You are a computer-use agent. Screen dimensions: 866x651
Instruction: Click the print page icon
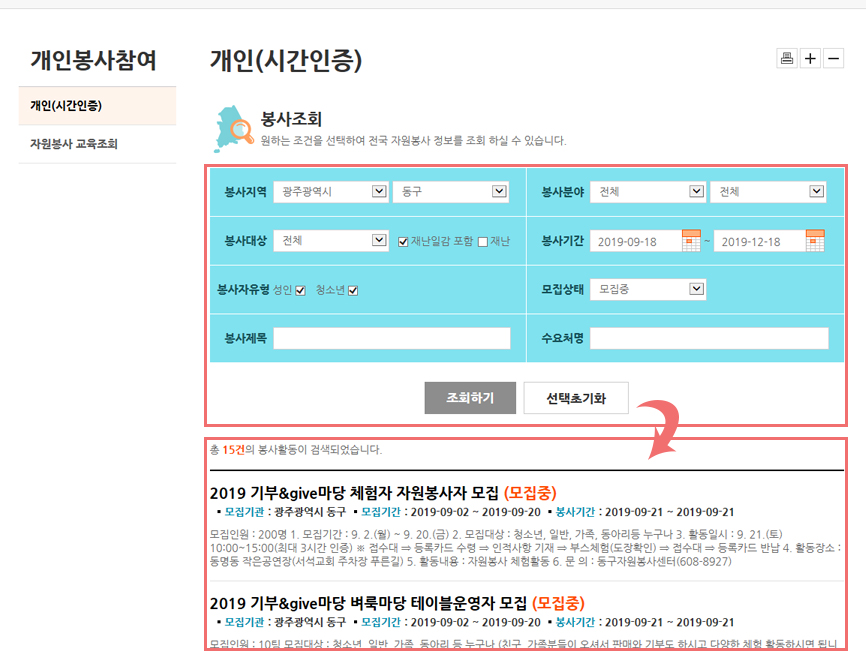click(x=787, y=58)
